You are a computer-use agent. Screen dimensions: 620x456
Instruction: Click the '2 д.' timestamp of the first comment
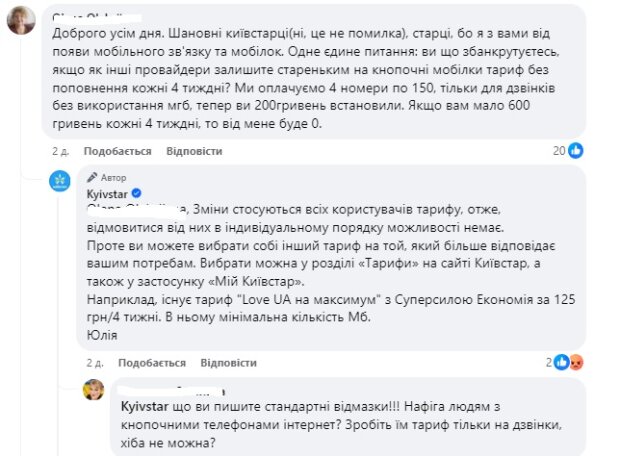click(x=61, y=151)
